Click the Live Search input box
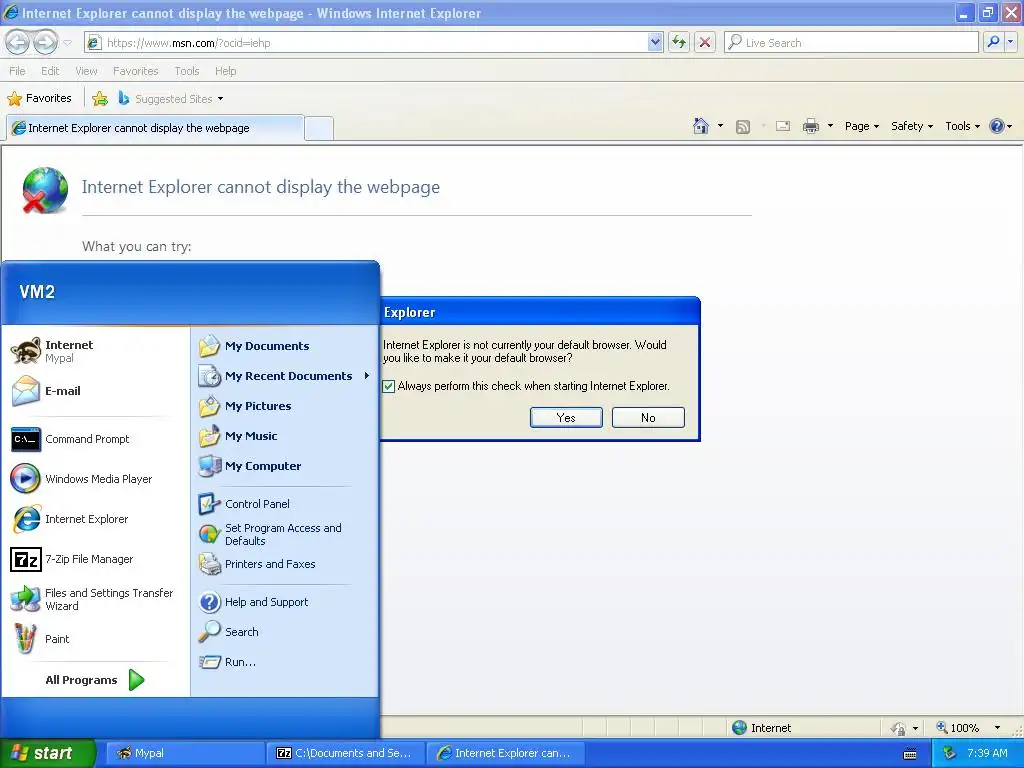The width and height of the screenshot is (1024, 768). point(852,42)
